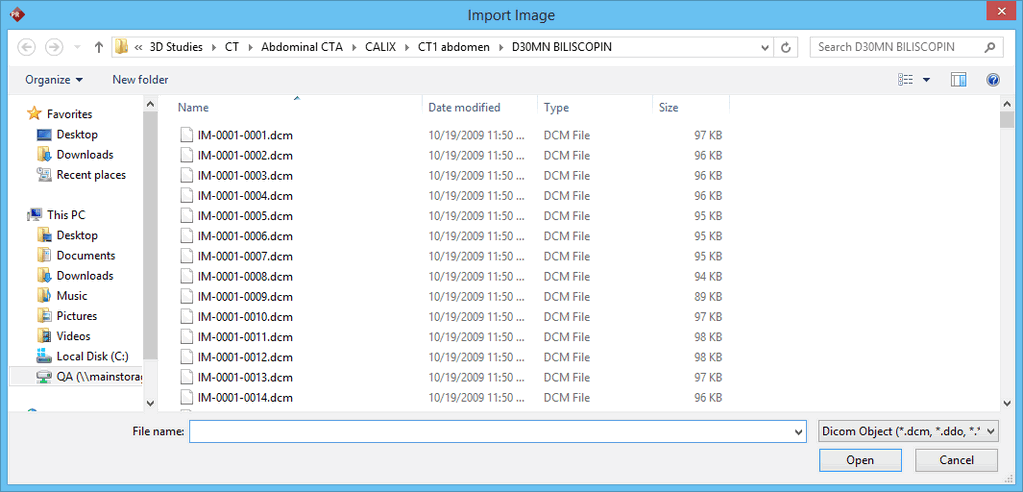Expand the Dicom Object file type dropdown
The image size is (1023, 492).
[x=908, y=431]
